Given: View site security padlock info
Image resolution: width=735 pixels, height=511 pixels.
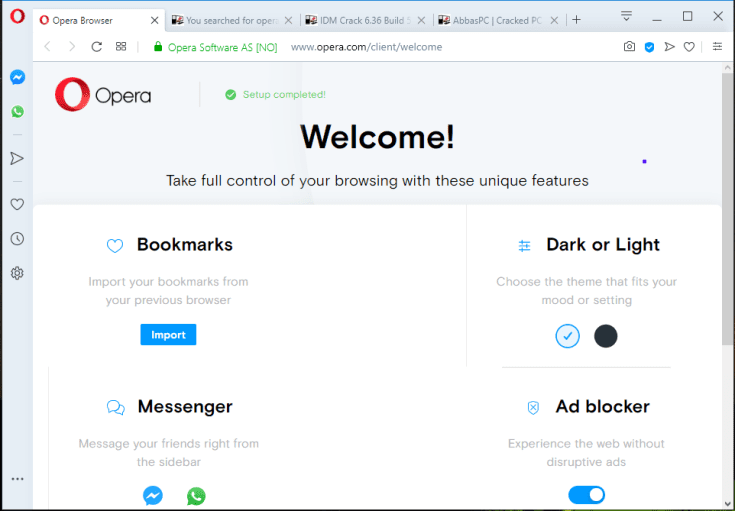Looking at the screenshot, I should (x=158, y=46).
